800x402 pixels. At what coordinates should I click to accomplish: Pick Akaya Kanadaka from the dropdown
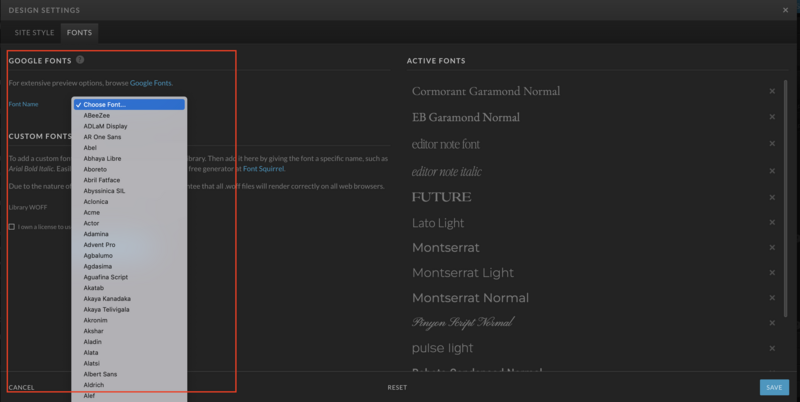pyautogui.click(x=129, y=298)
